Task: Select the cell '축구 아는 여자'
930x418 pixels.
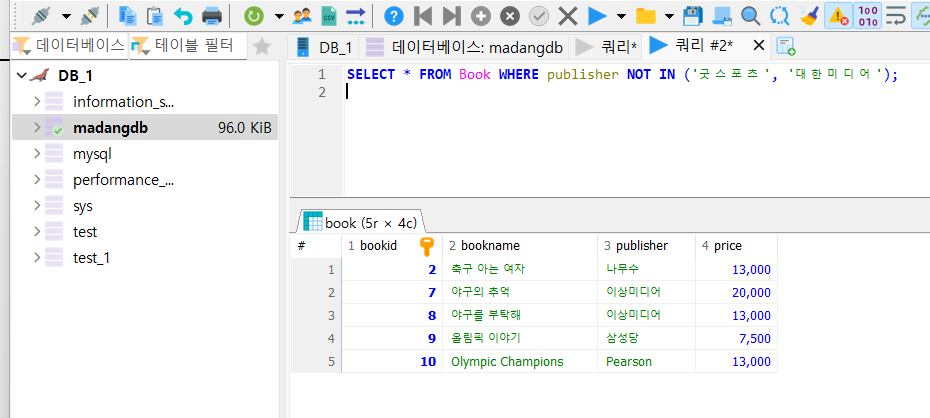Action: (520, 270)
